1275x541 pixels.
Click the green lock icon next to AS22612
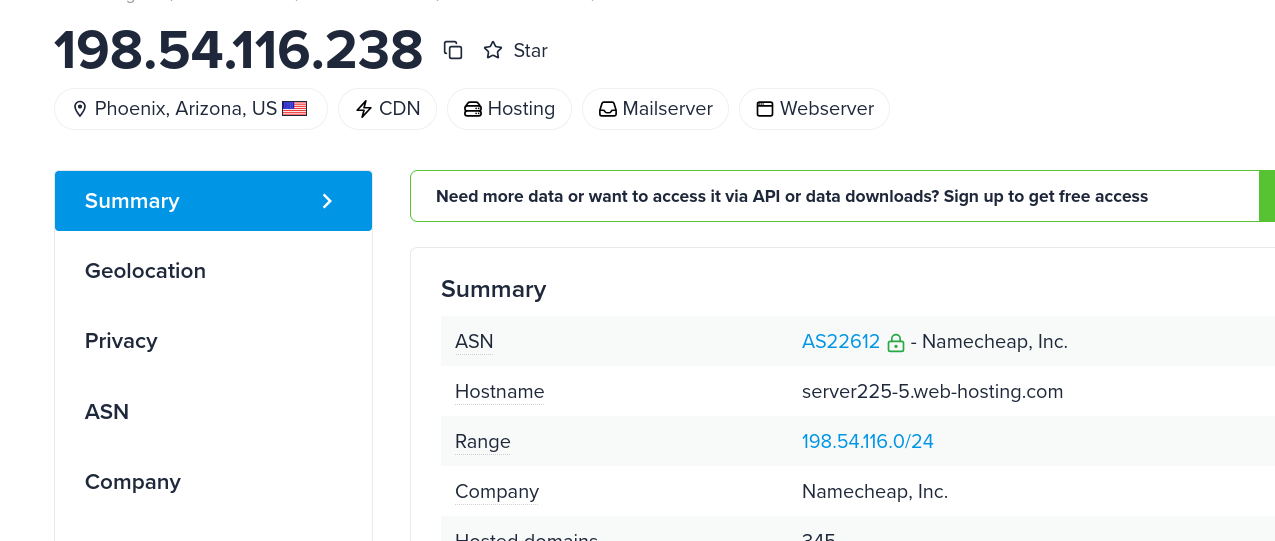[896, 343]
